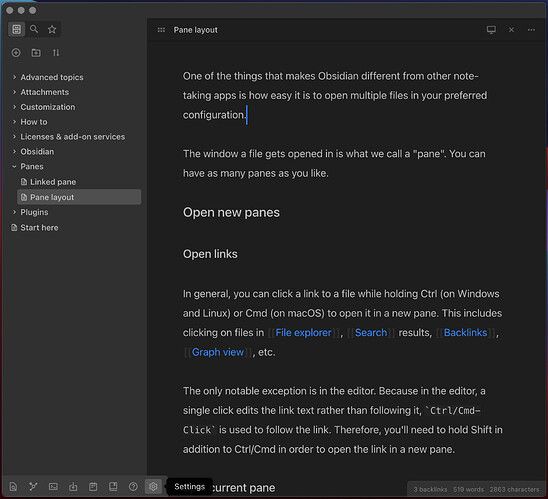Show 3 backlinks in status bar
The width and height of the screenshot is (548, 499).
[430, 489]
